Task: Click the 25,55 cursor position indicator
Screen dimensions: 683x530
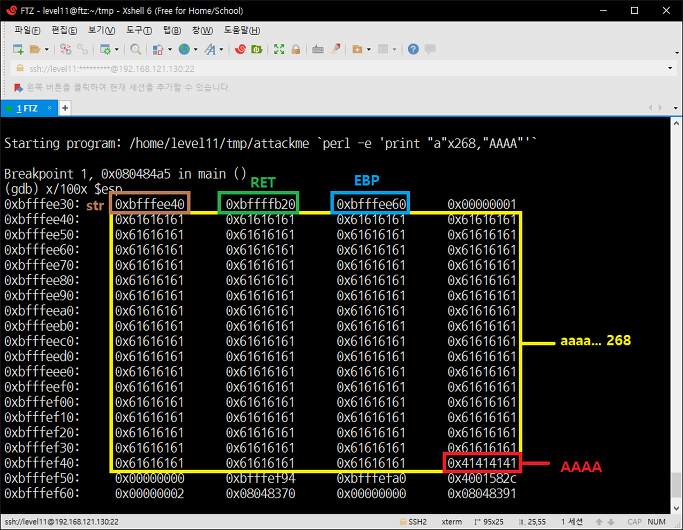Action: pyautogui.click(x=532, y=522)
